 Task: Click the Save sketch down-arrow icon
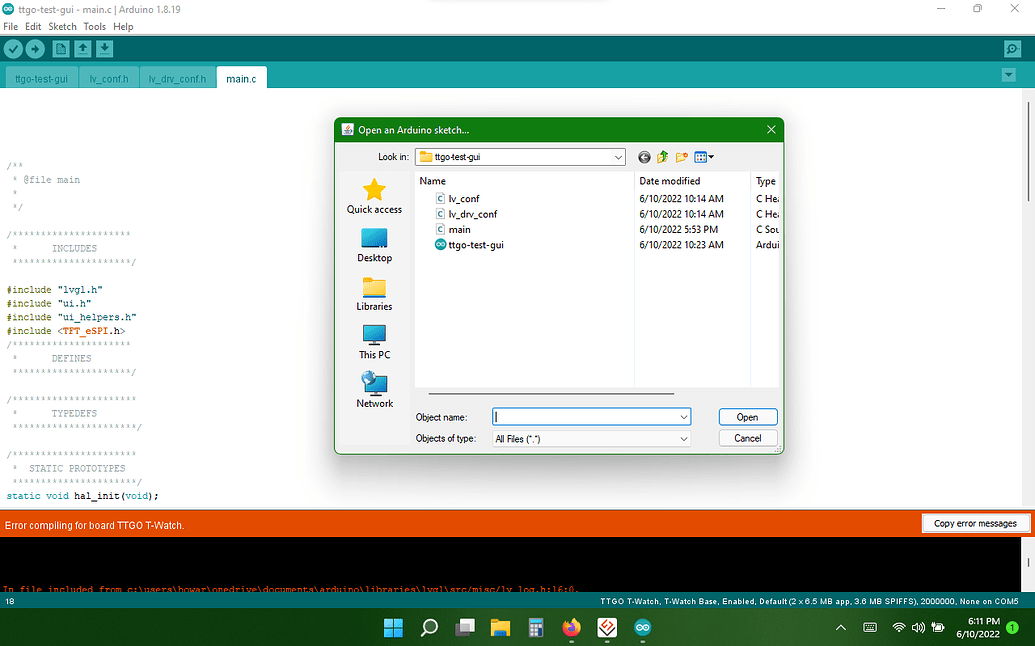point(105,49)
